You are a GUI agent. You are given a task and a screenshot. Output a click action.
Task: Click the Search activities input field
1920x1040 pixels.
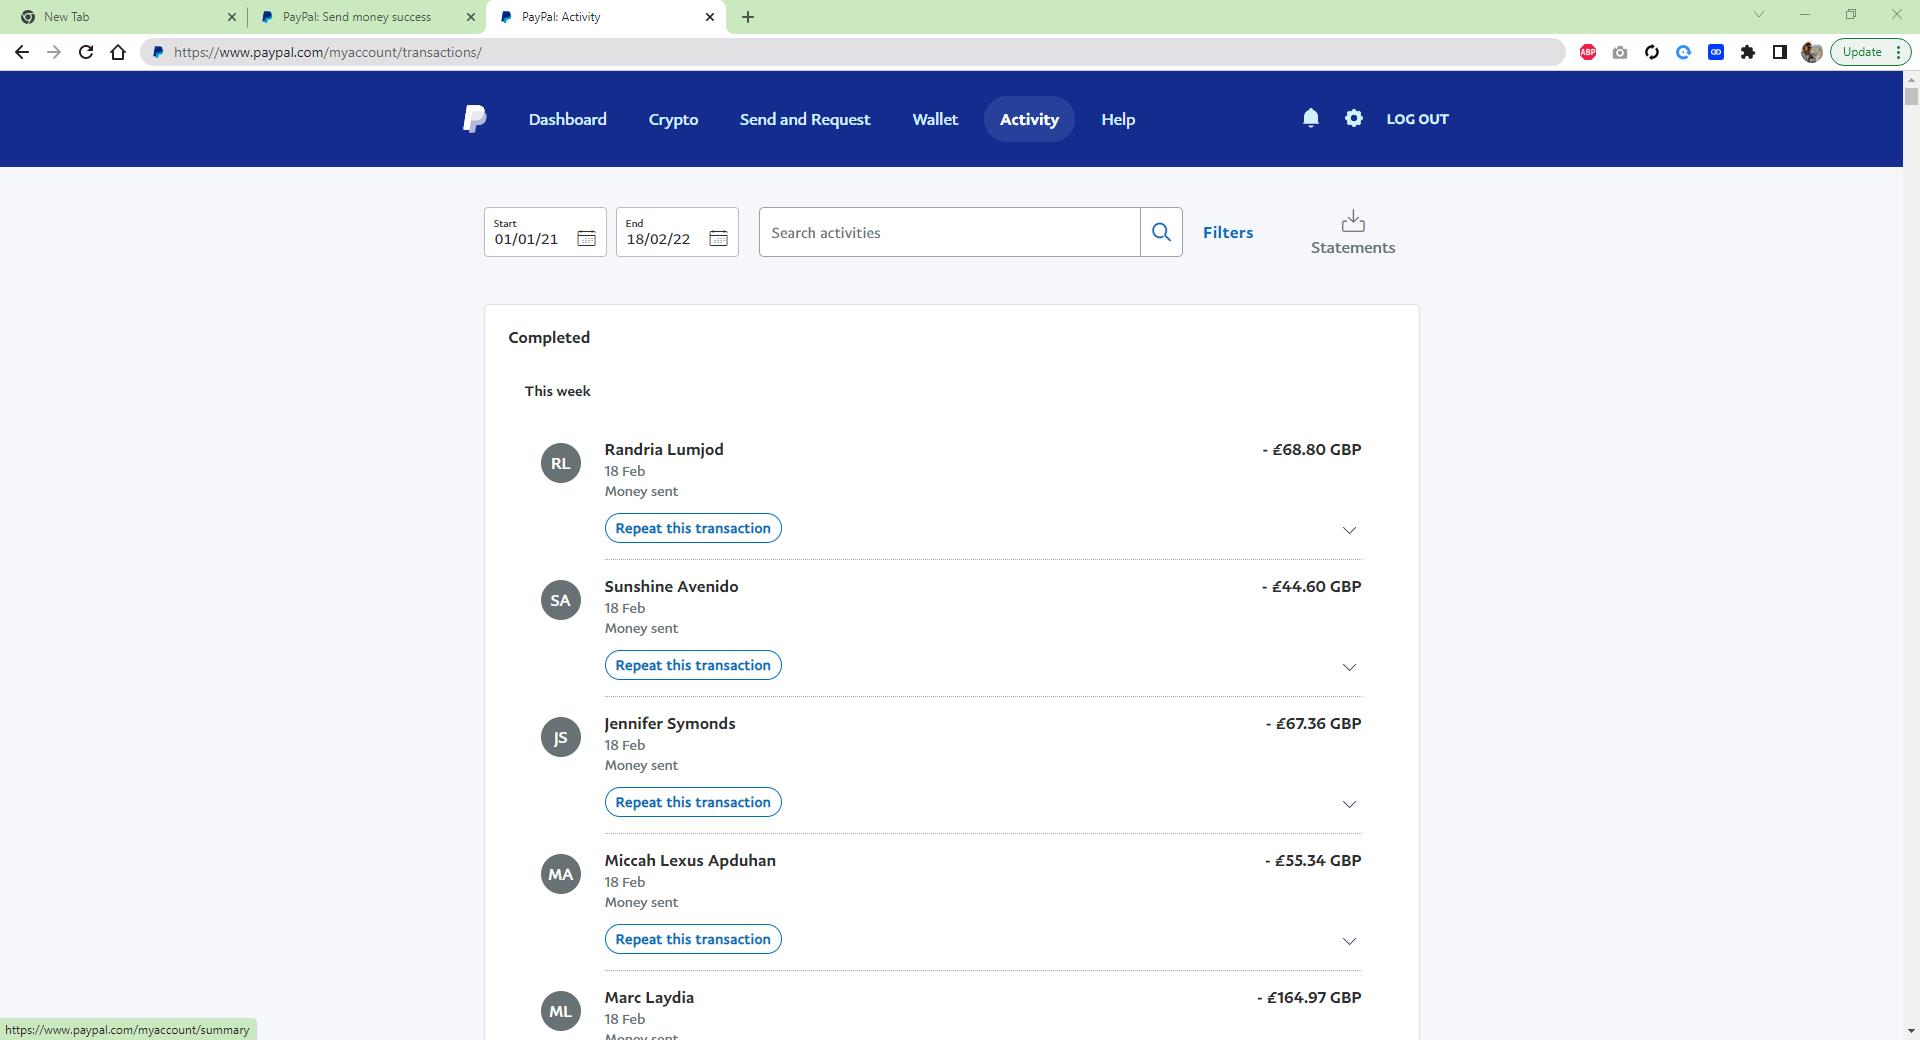click(x=948, y=232)
